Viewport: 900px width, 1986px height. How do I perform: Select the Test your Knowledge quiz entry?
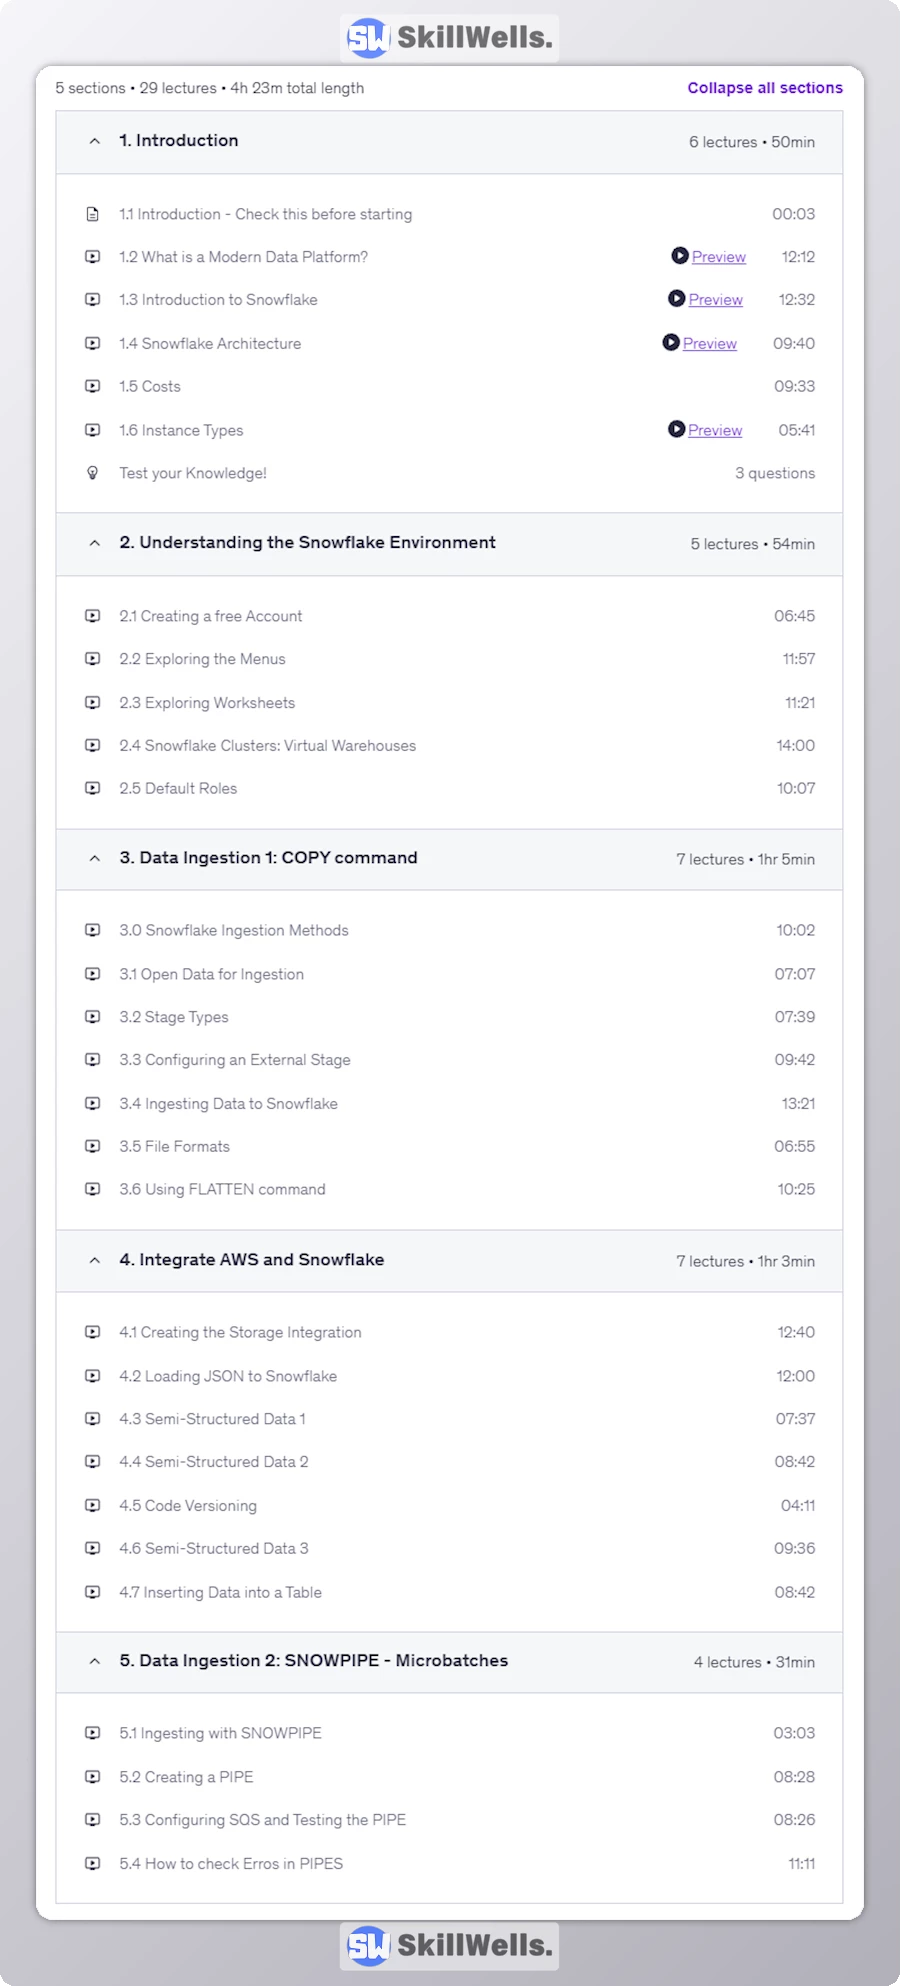[192, 473]
